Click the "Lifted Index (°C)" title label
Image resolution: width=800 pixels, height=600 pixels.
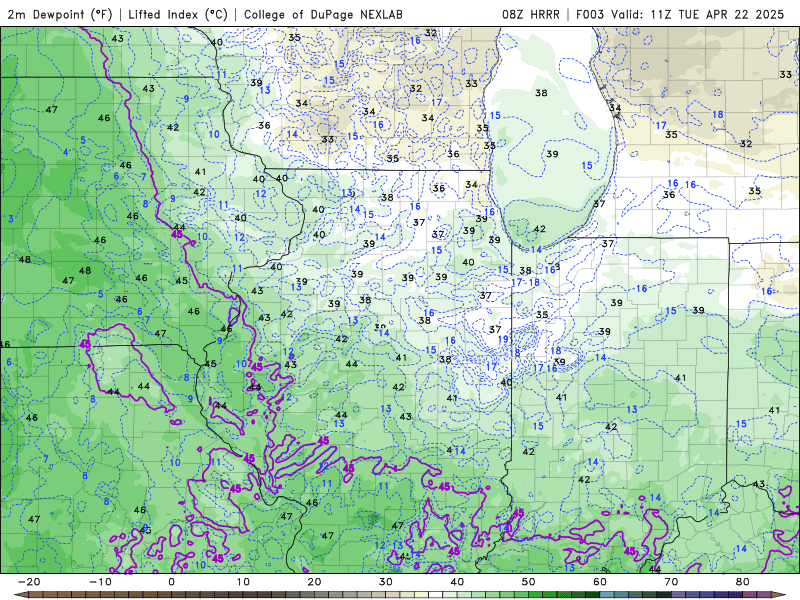pos(178,14)
